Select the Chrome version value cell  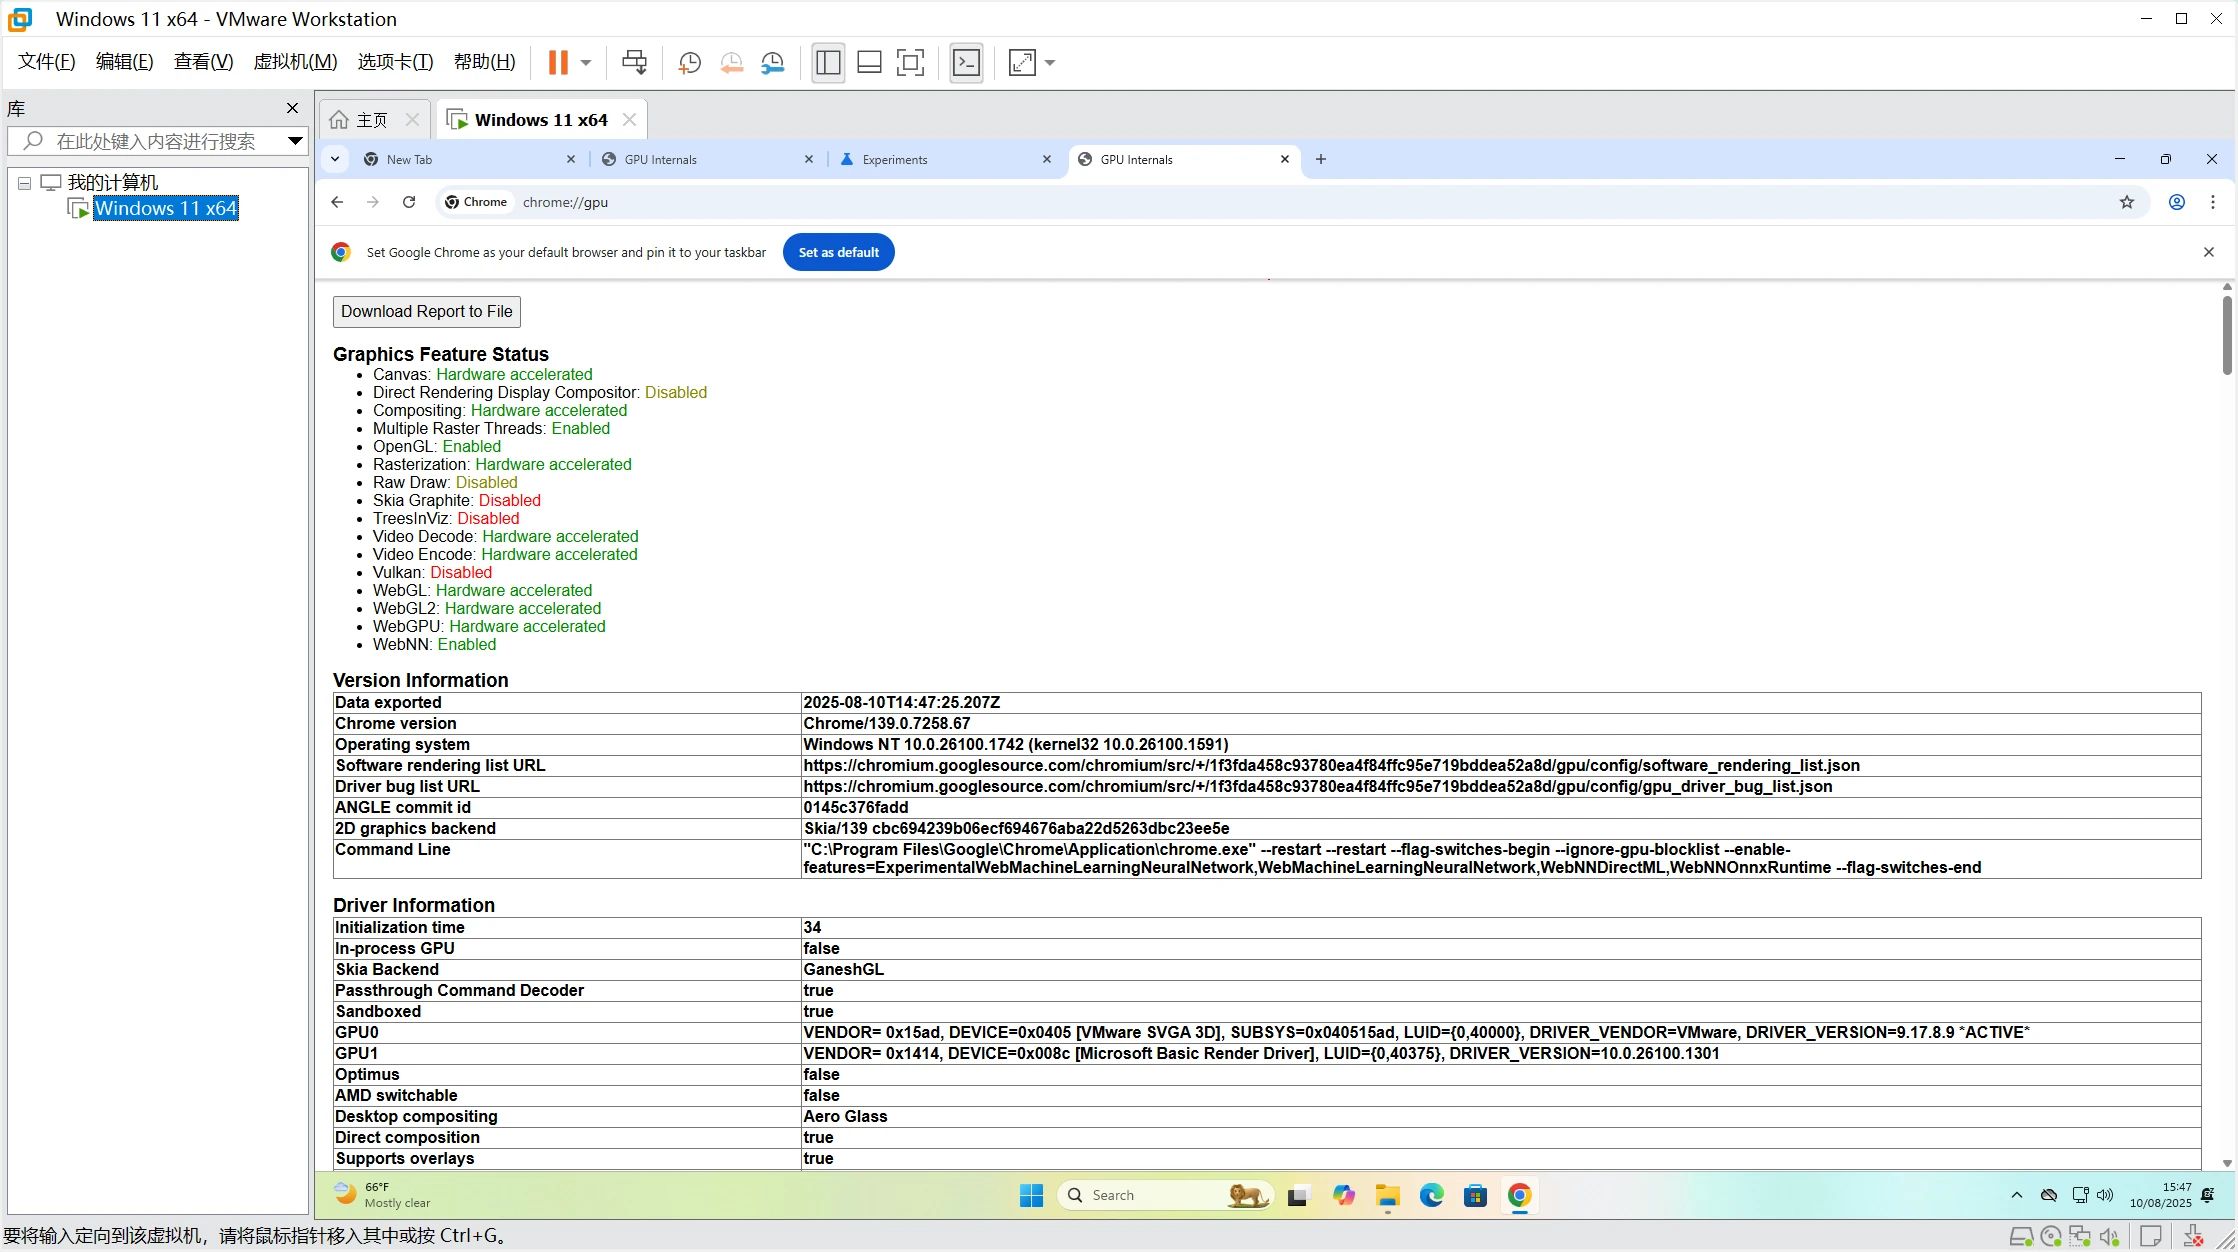pyautogui.click(x=1501, y=723)
